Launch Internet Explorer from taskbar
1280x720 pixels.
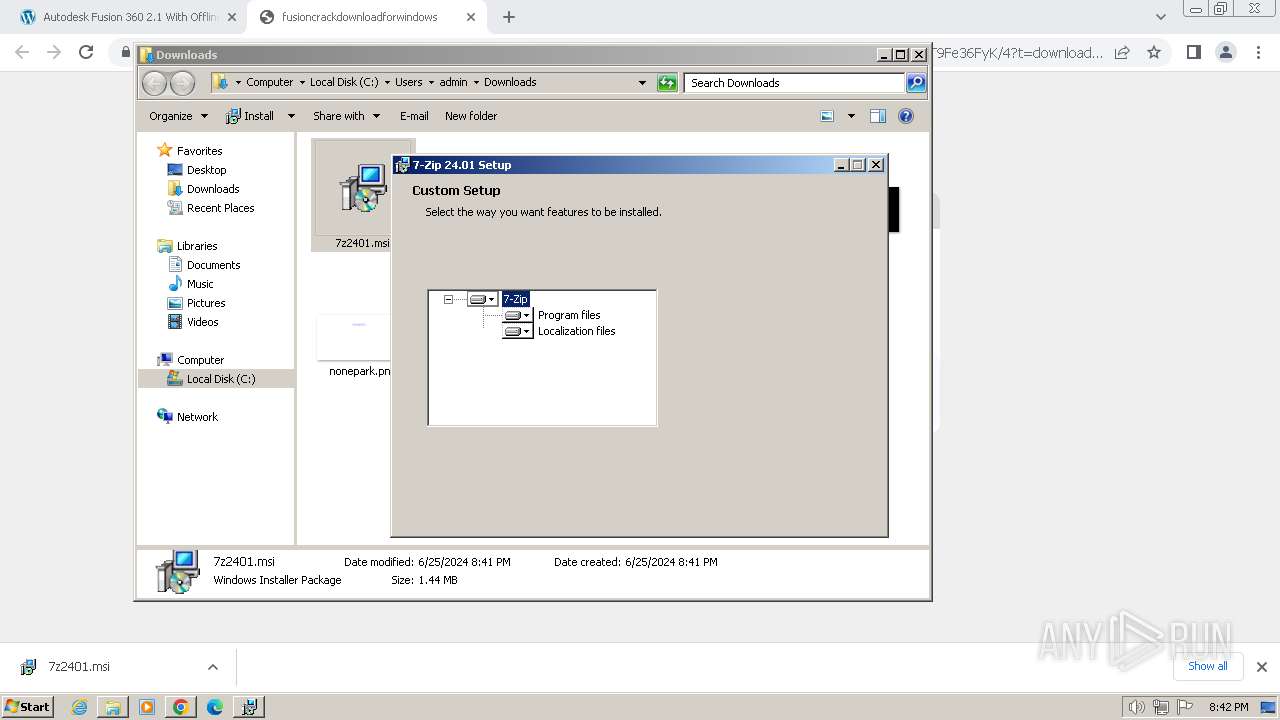coord(80,707)
